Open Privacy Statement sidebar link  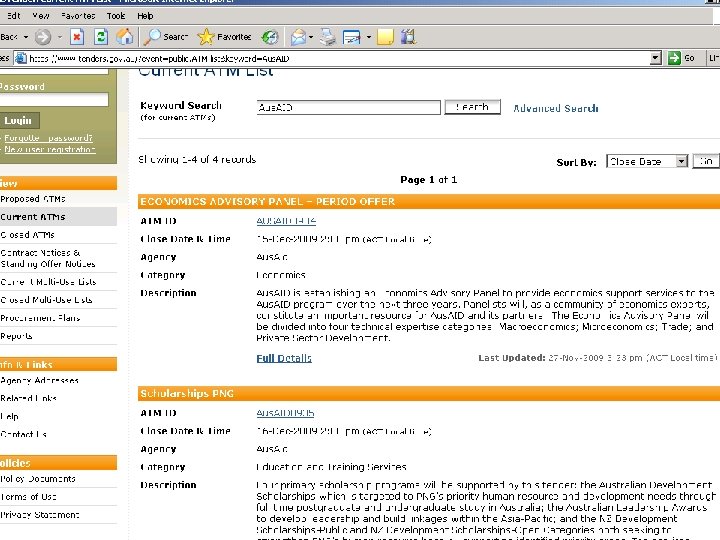(39, 515)
